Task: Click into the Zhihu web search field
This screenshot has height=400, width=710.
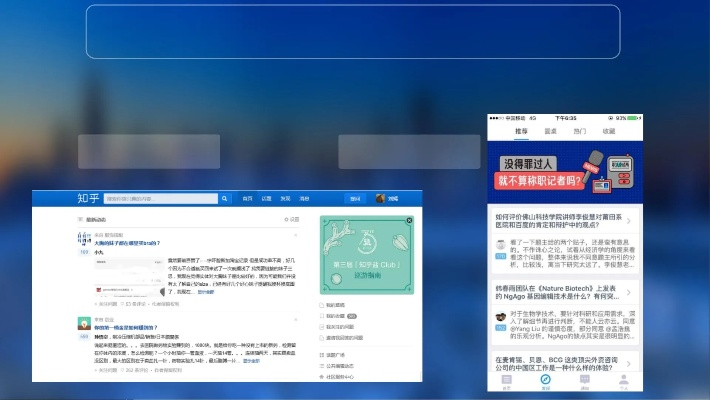Action: [x=160, y=198]
